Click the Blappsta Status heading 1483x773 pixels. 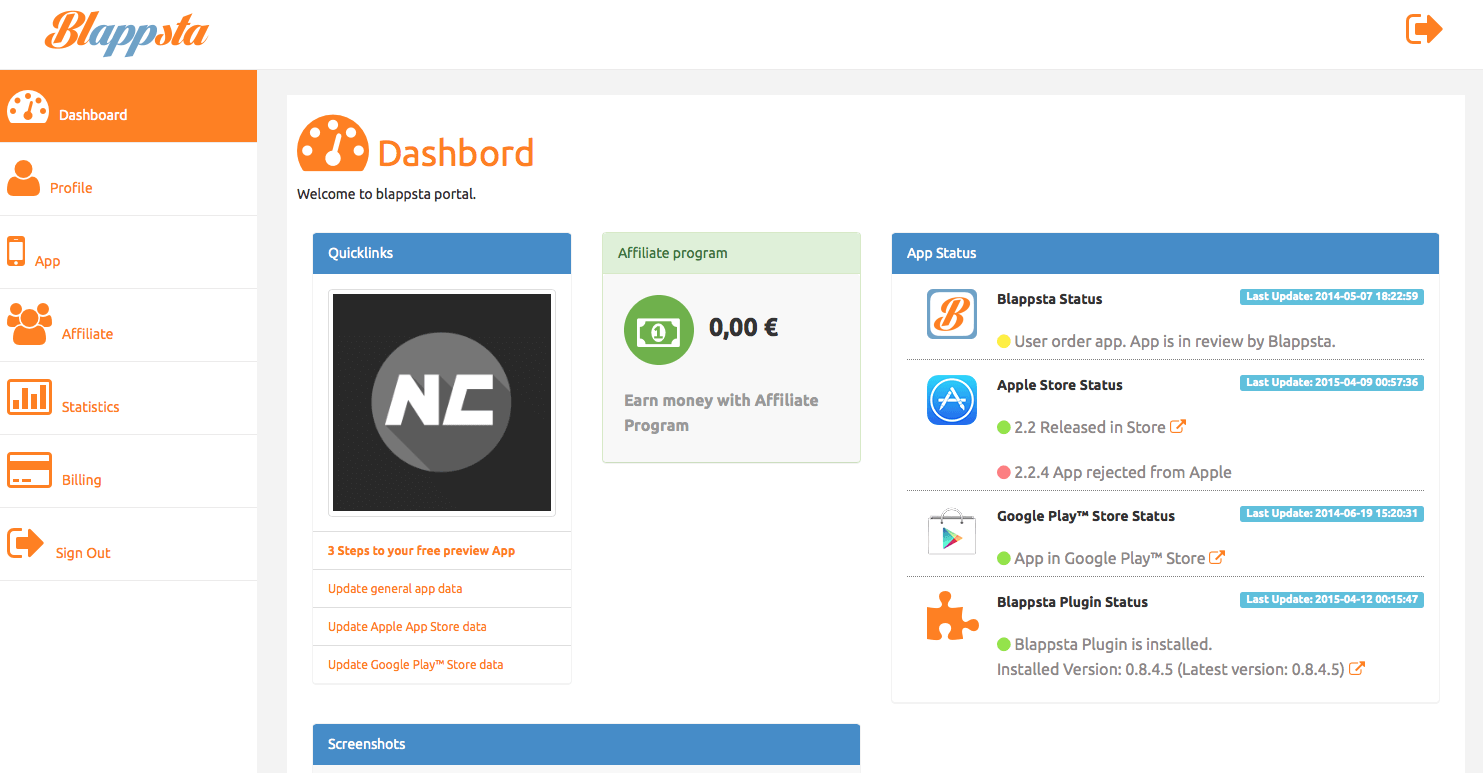pyautogui.click(x=1049, y=299)
